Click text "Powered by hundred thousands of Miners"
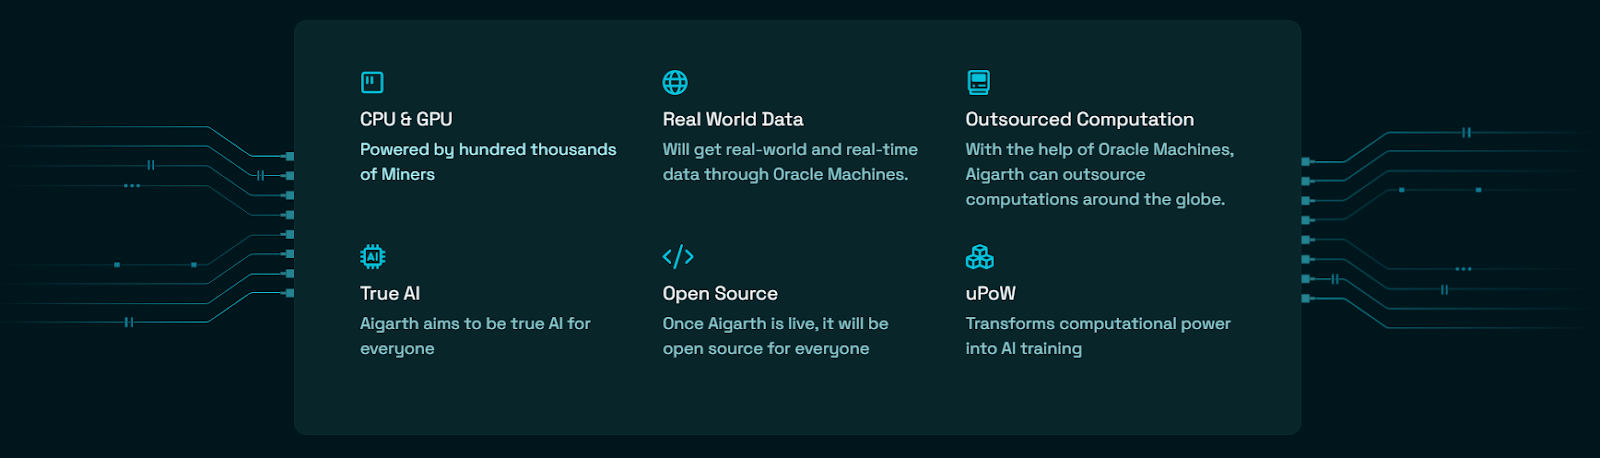1600x458 pixels. point(488,161)
